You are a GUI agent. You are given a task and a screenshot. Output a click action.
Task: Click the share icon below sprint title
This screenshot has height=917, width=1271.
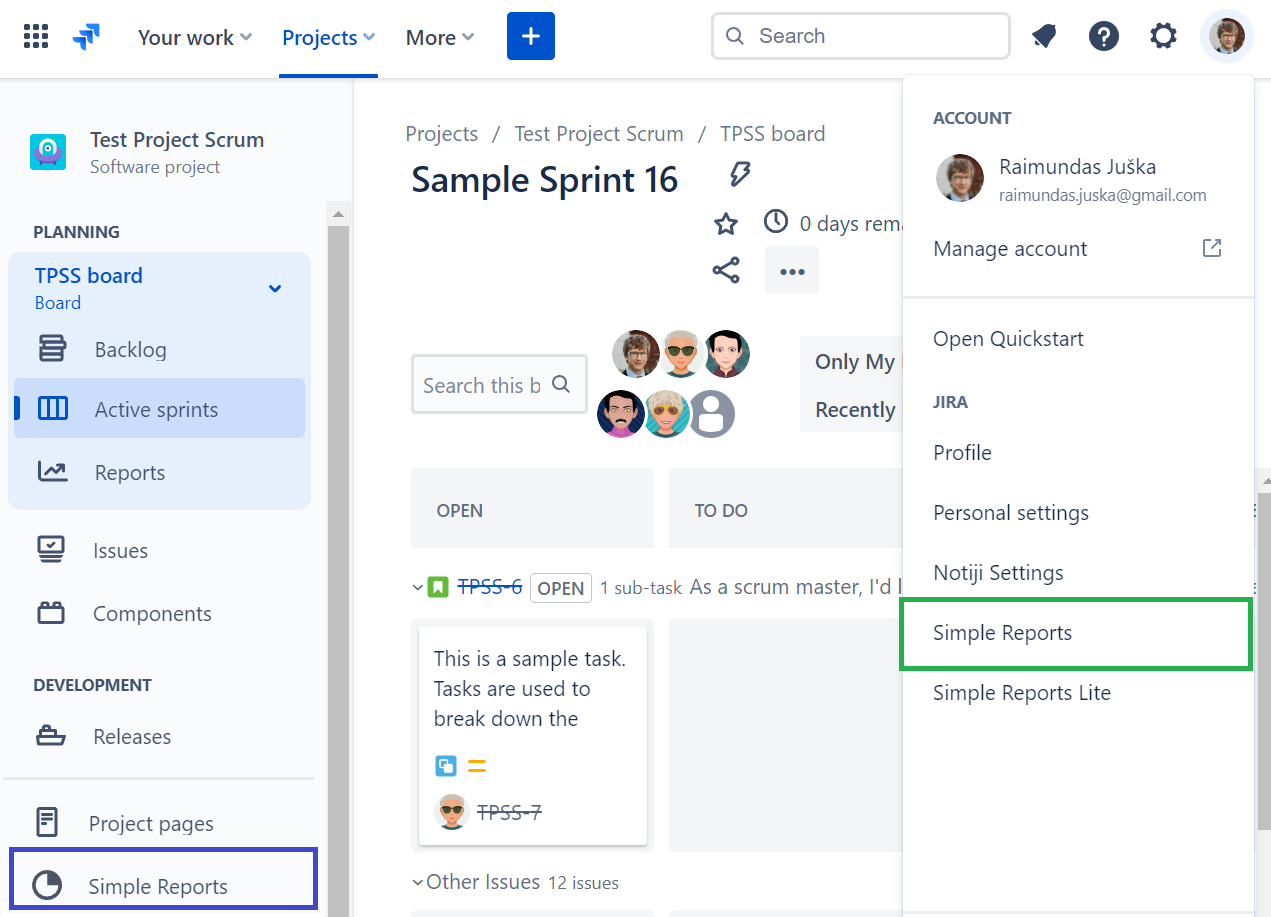[726, 270]
